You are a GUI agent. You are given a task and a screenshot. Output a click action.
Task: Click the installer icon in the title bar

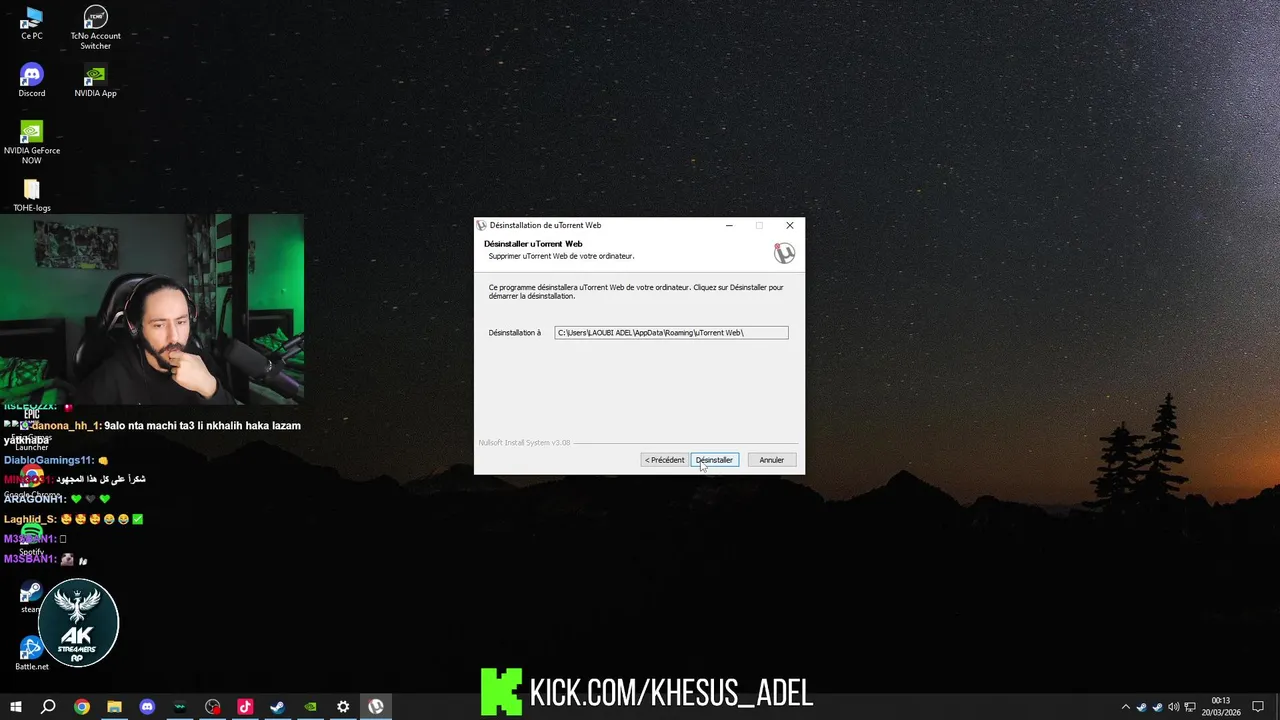(x=482, y=225)
